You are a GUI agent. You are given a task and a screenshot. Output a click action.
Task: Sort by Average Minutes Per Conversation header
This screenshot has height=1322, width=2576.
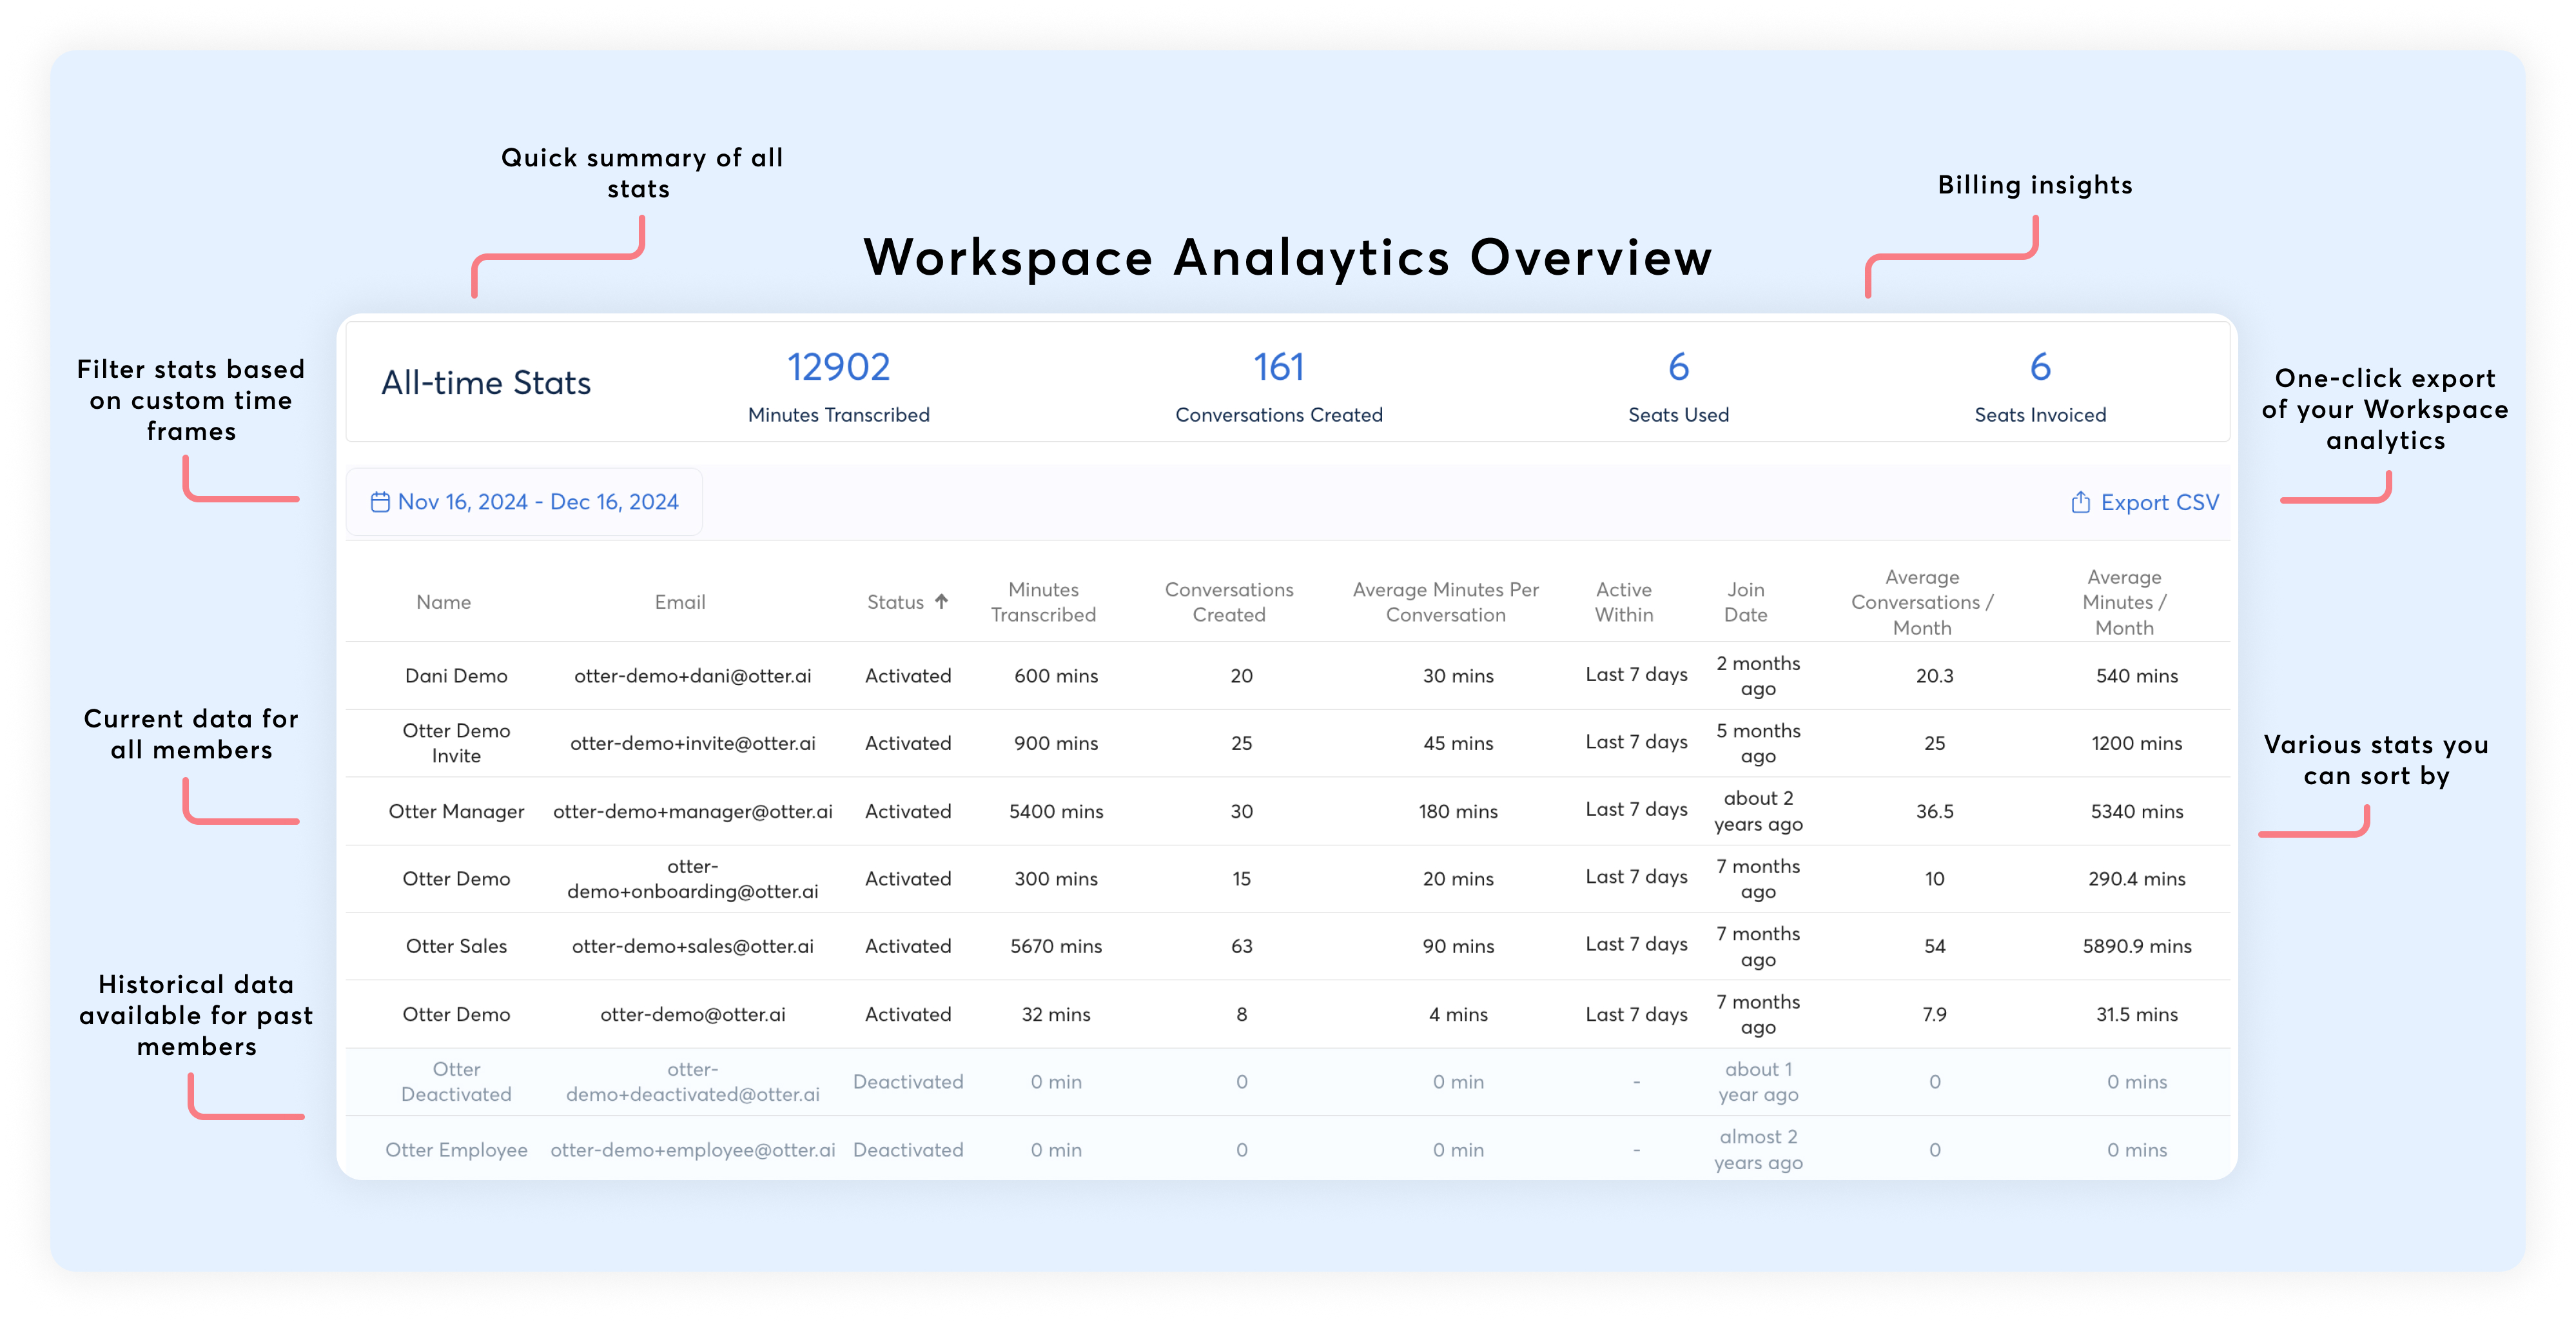coord(1445,602)
